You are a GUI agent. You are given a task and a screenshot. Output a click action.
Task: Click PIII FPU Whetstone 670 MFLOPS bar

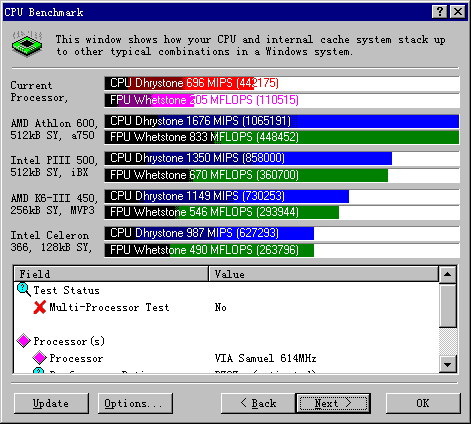click(x=282, y=175)
